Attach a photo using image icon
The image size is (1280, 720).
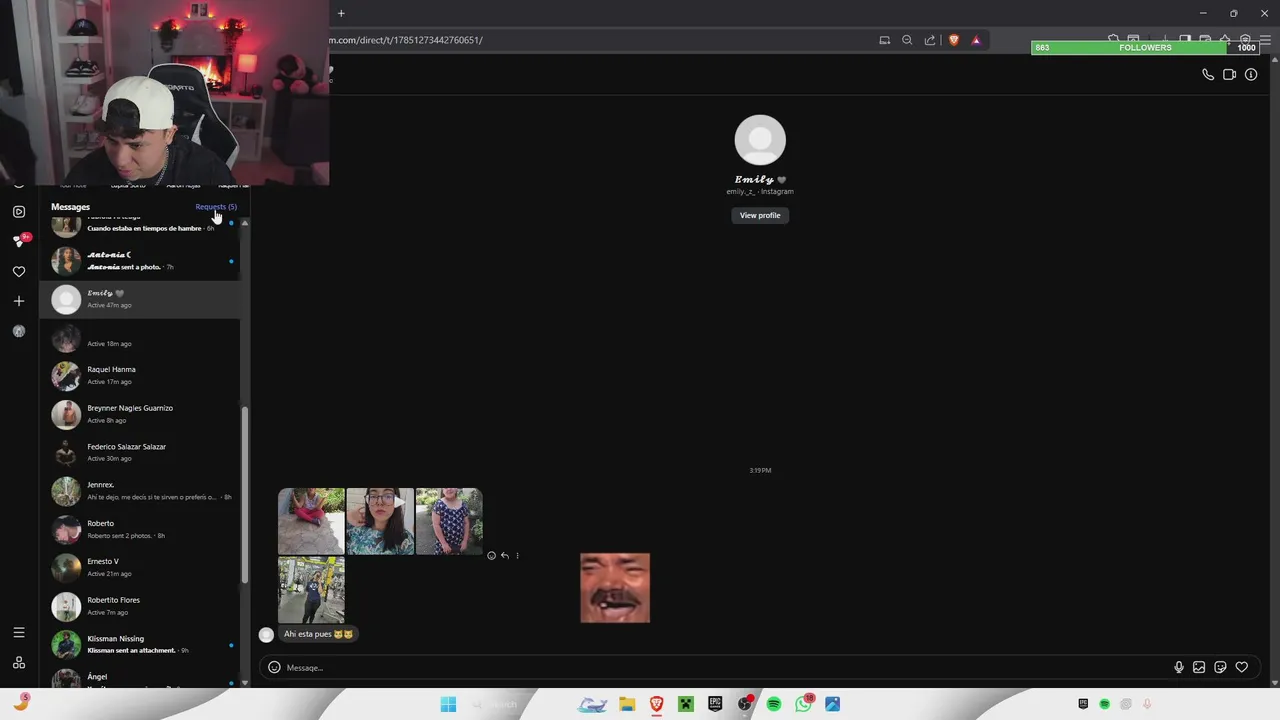pos(1199,668)
